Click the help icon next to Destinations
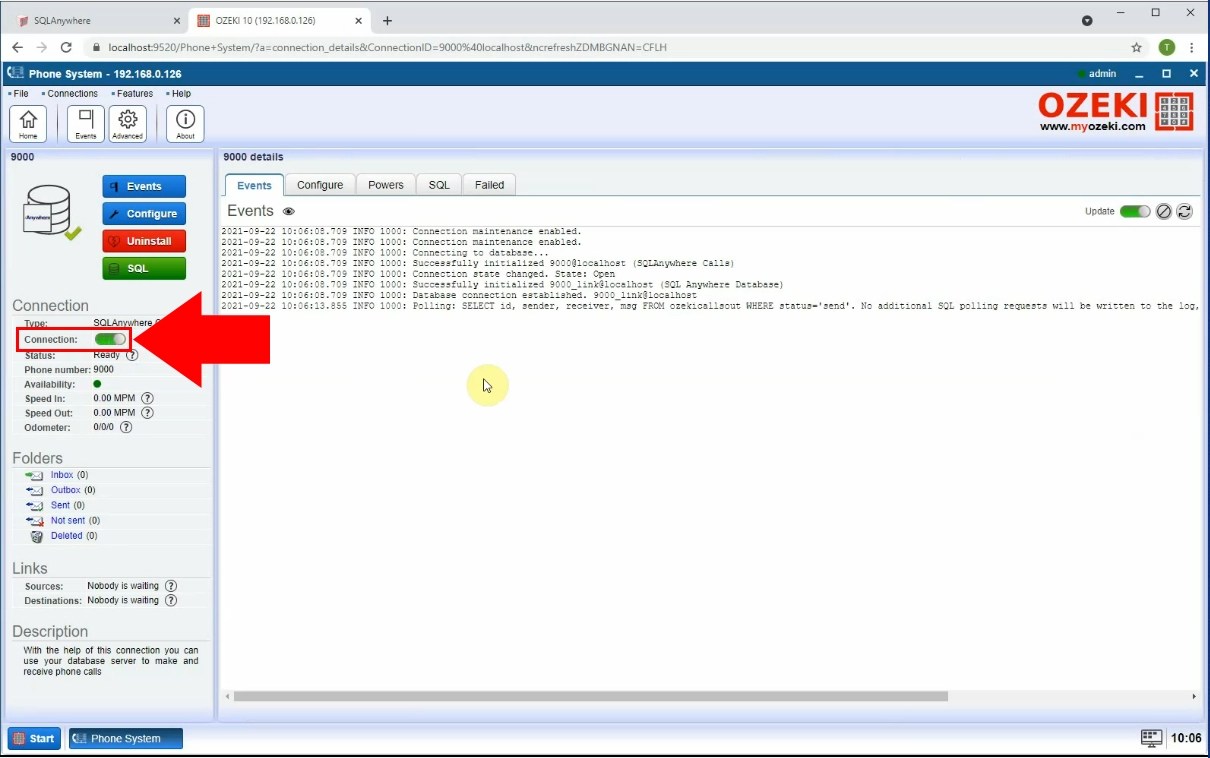Screen dimensions: 1210x758 pos(171,600)
